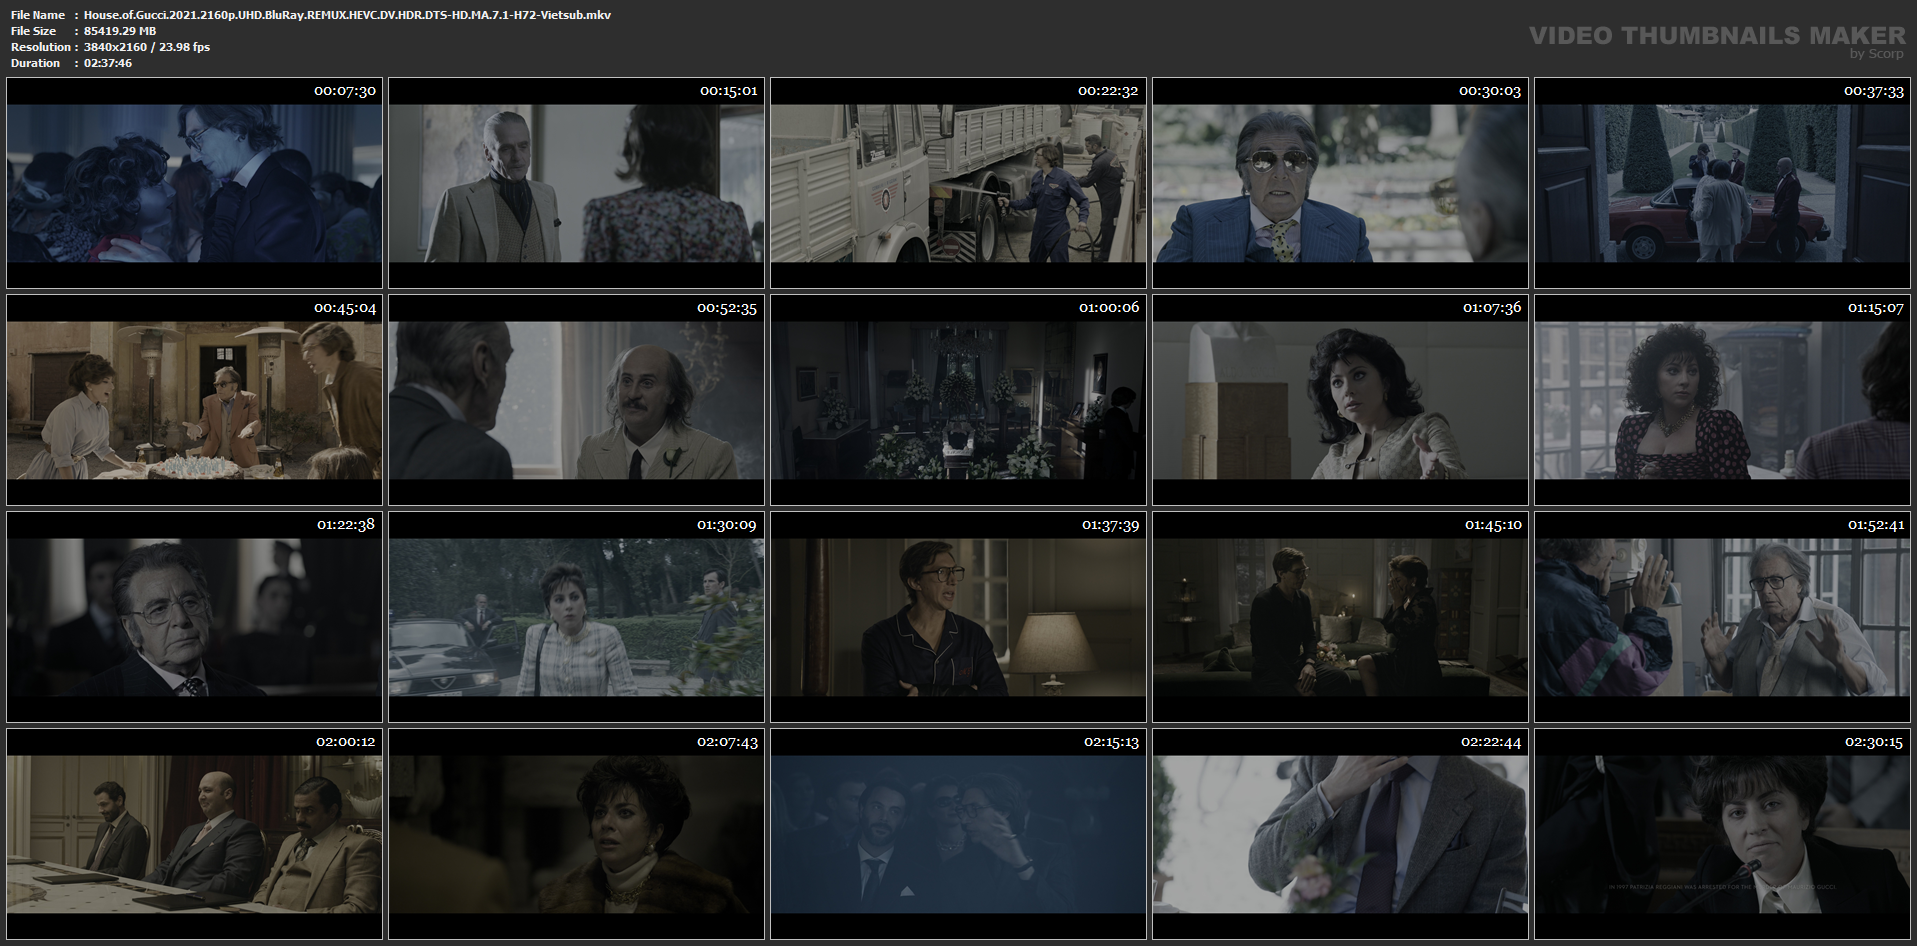The image size is (1917, 946).
Task: Click the file size value 85419.29 MB
Action: click(x=120, y=31)
